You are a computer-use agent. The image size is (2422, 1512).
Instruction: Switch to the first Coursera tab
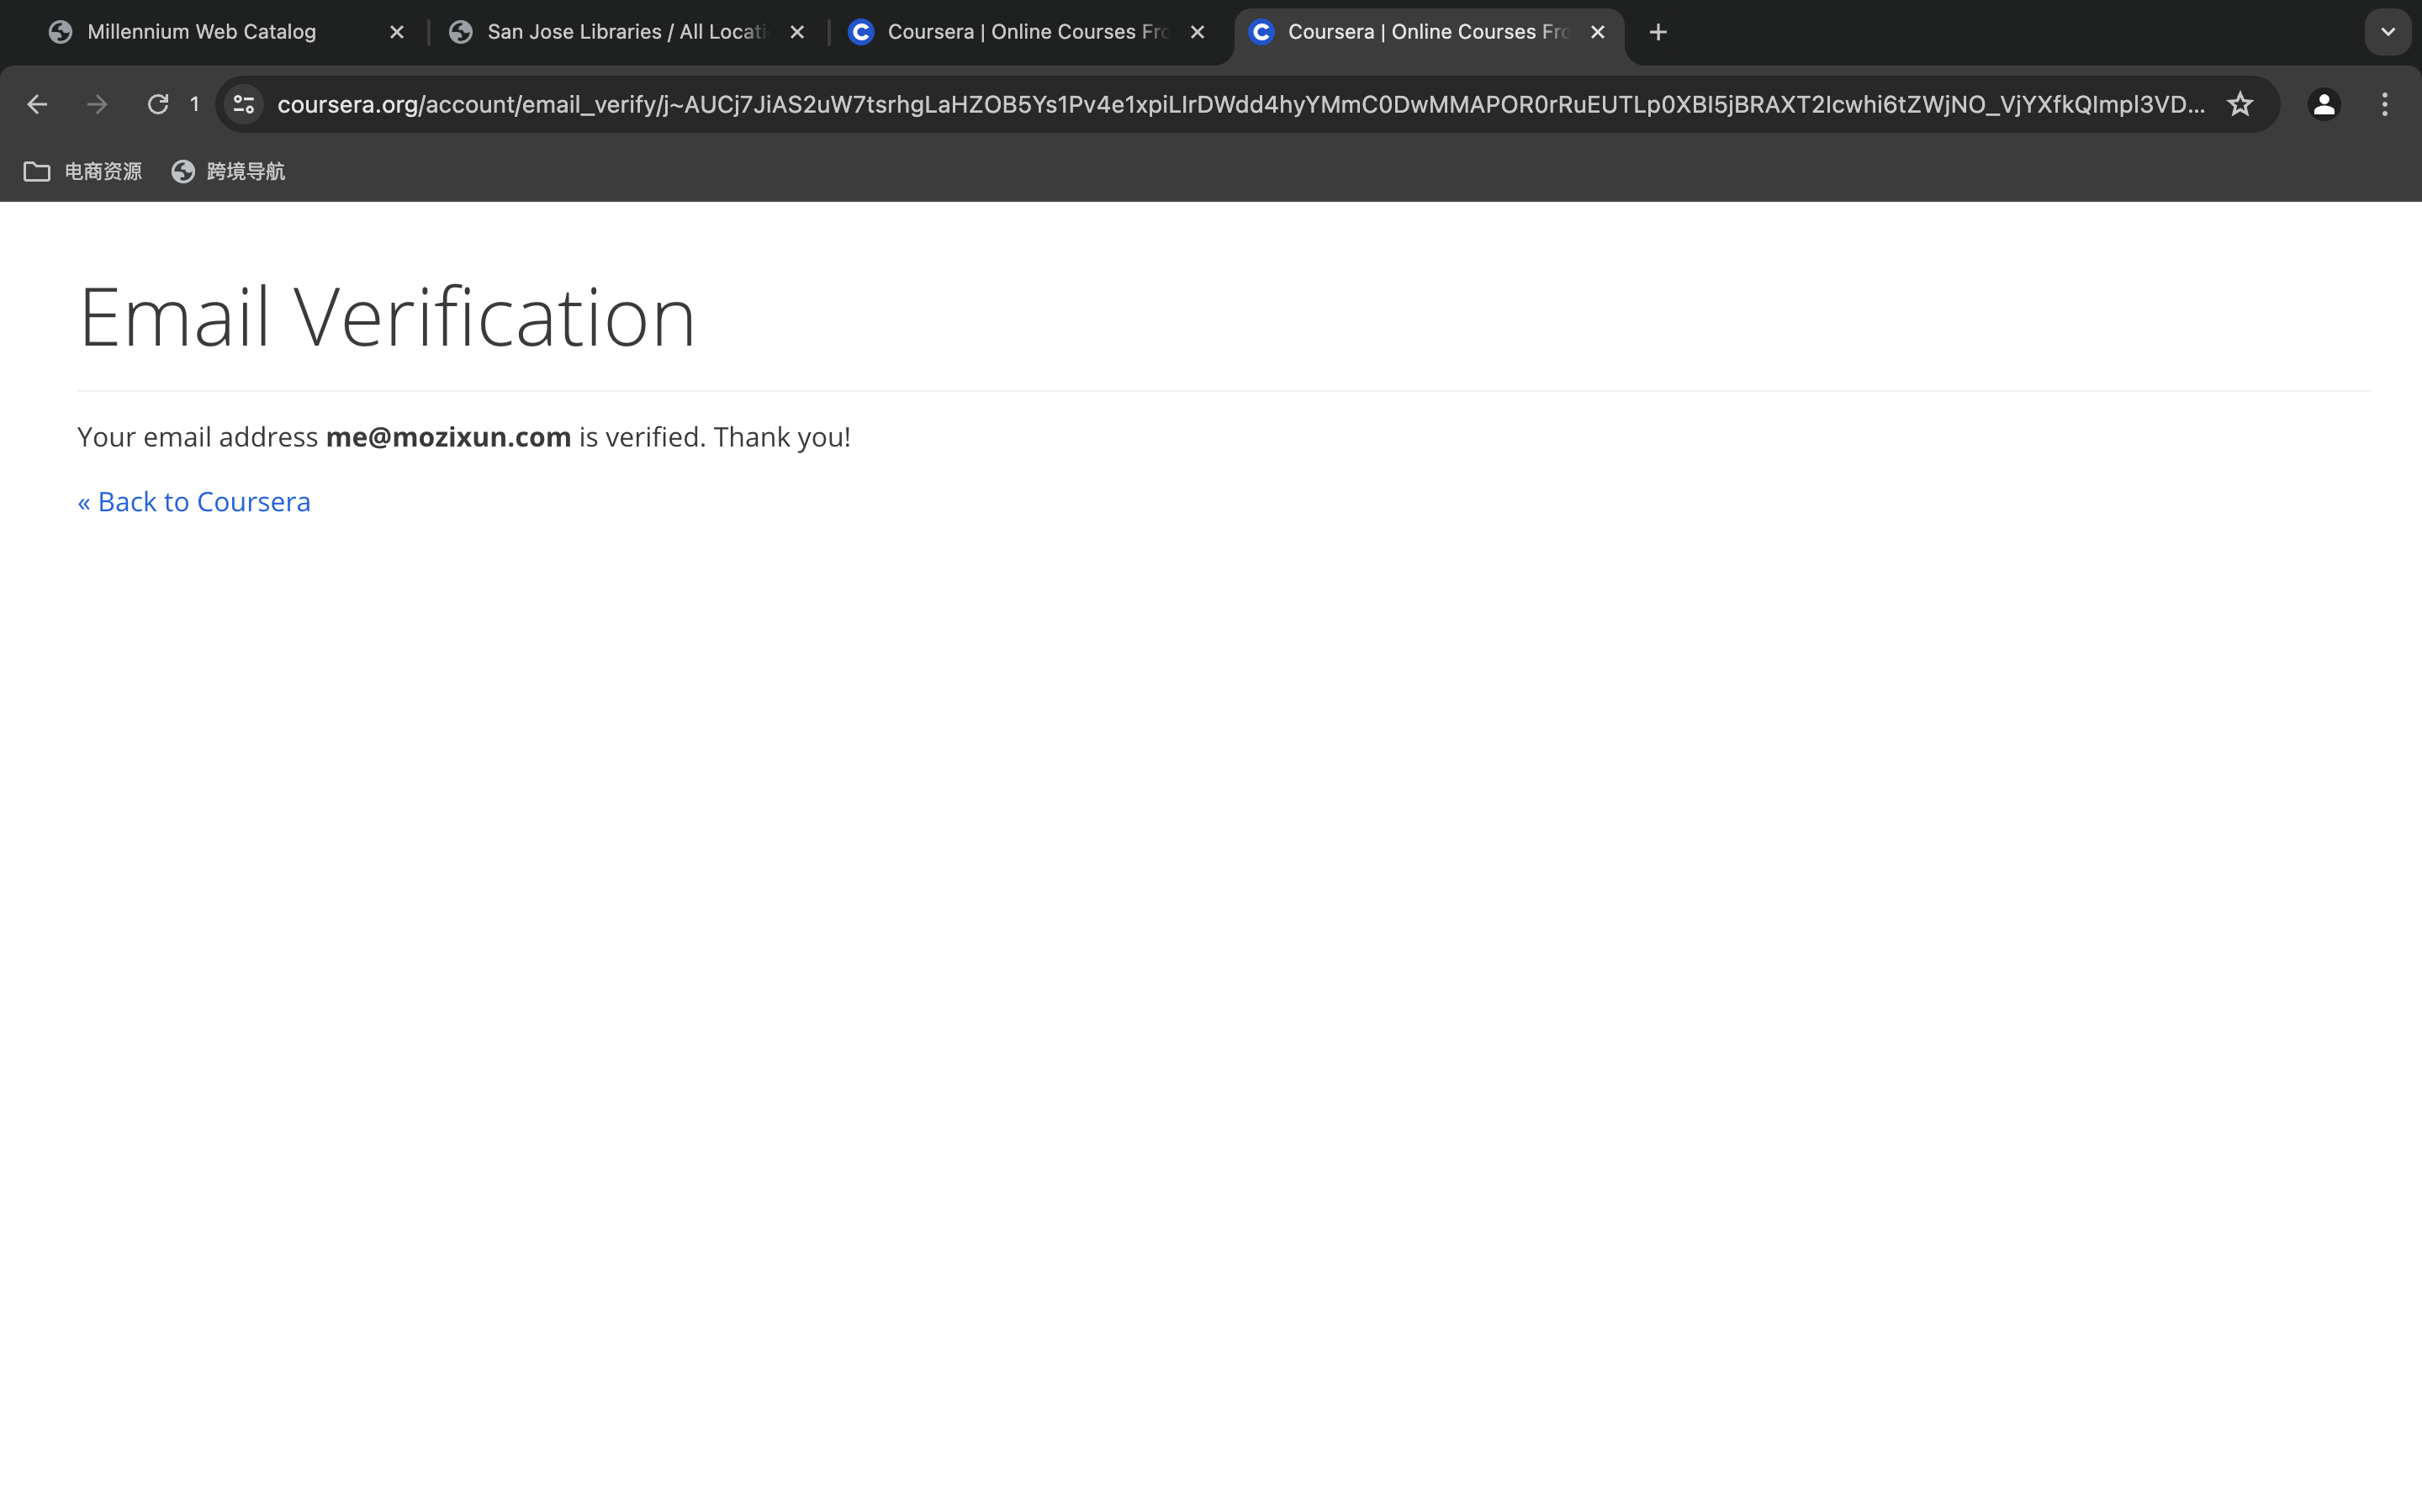[x=1027, y=32]
